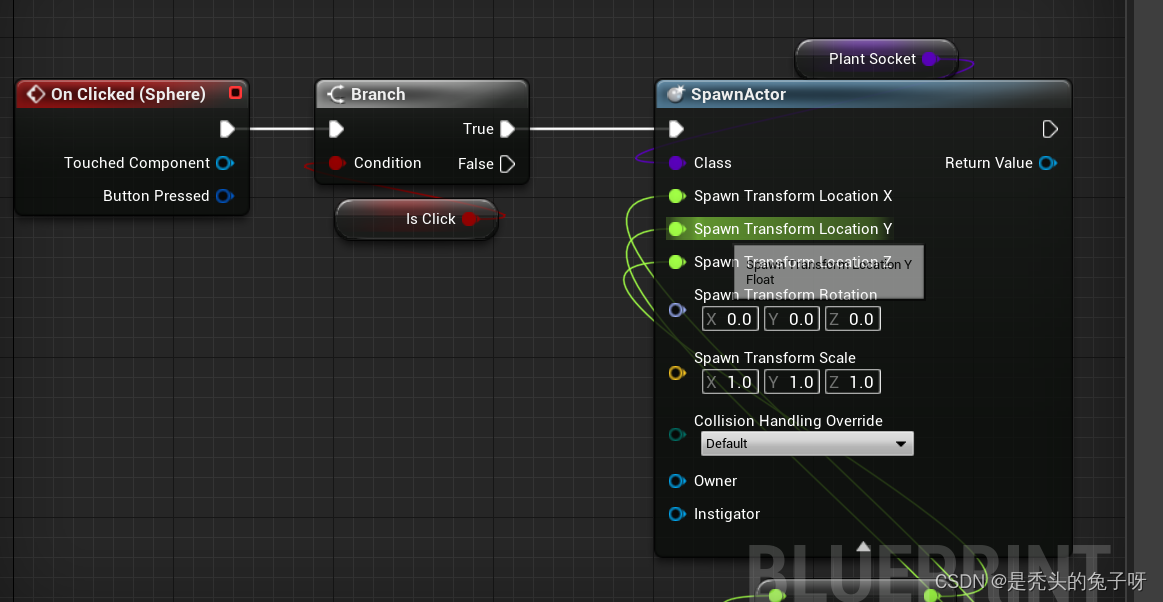
Task: Select the Plant Socket variable node
Action: point(876,59)
